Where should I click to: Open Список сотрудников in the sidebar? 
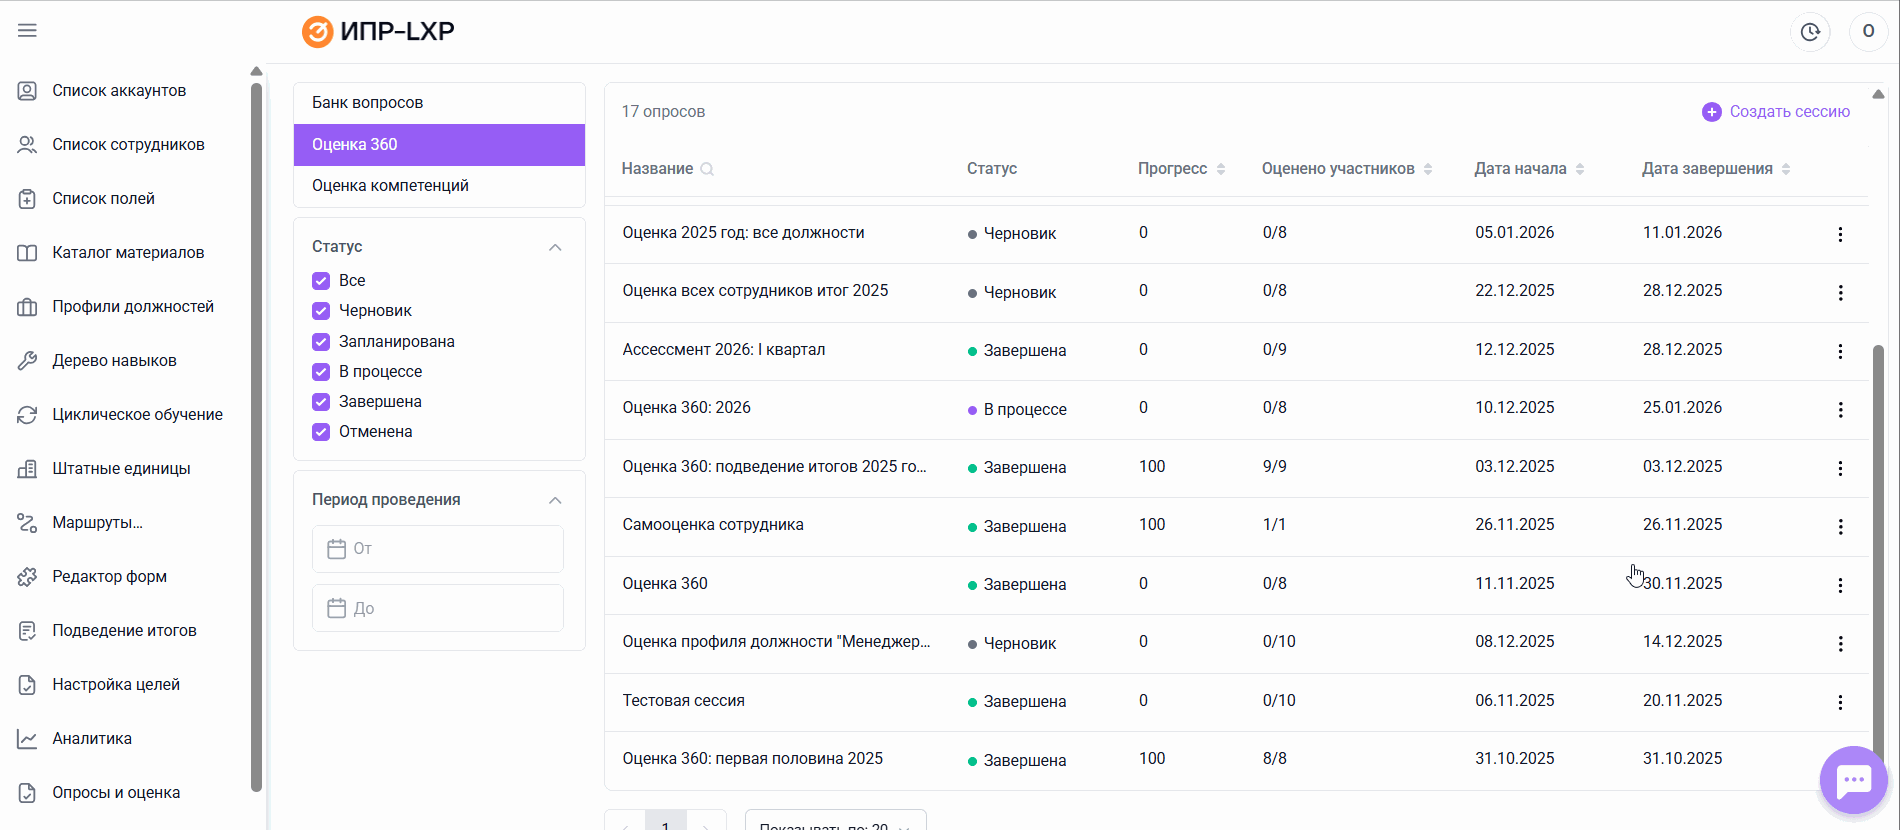click(128, 145)
